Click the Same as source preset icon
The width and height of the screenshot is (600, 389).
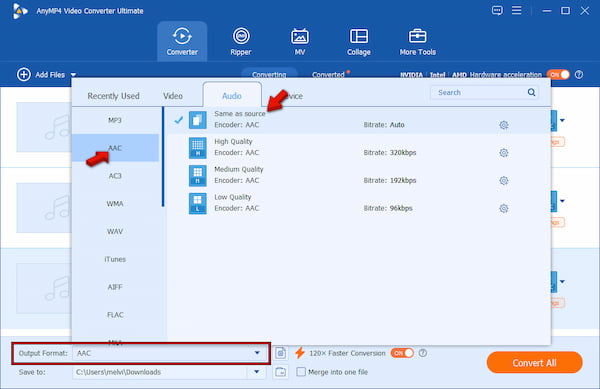click(x=197, y=120)
